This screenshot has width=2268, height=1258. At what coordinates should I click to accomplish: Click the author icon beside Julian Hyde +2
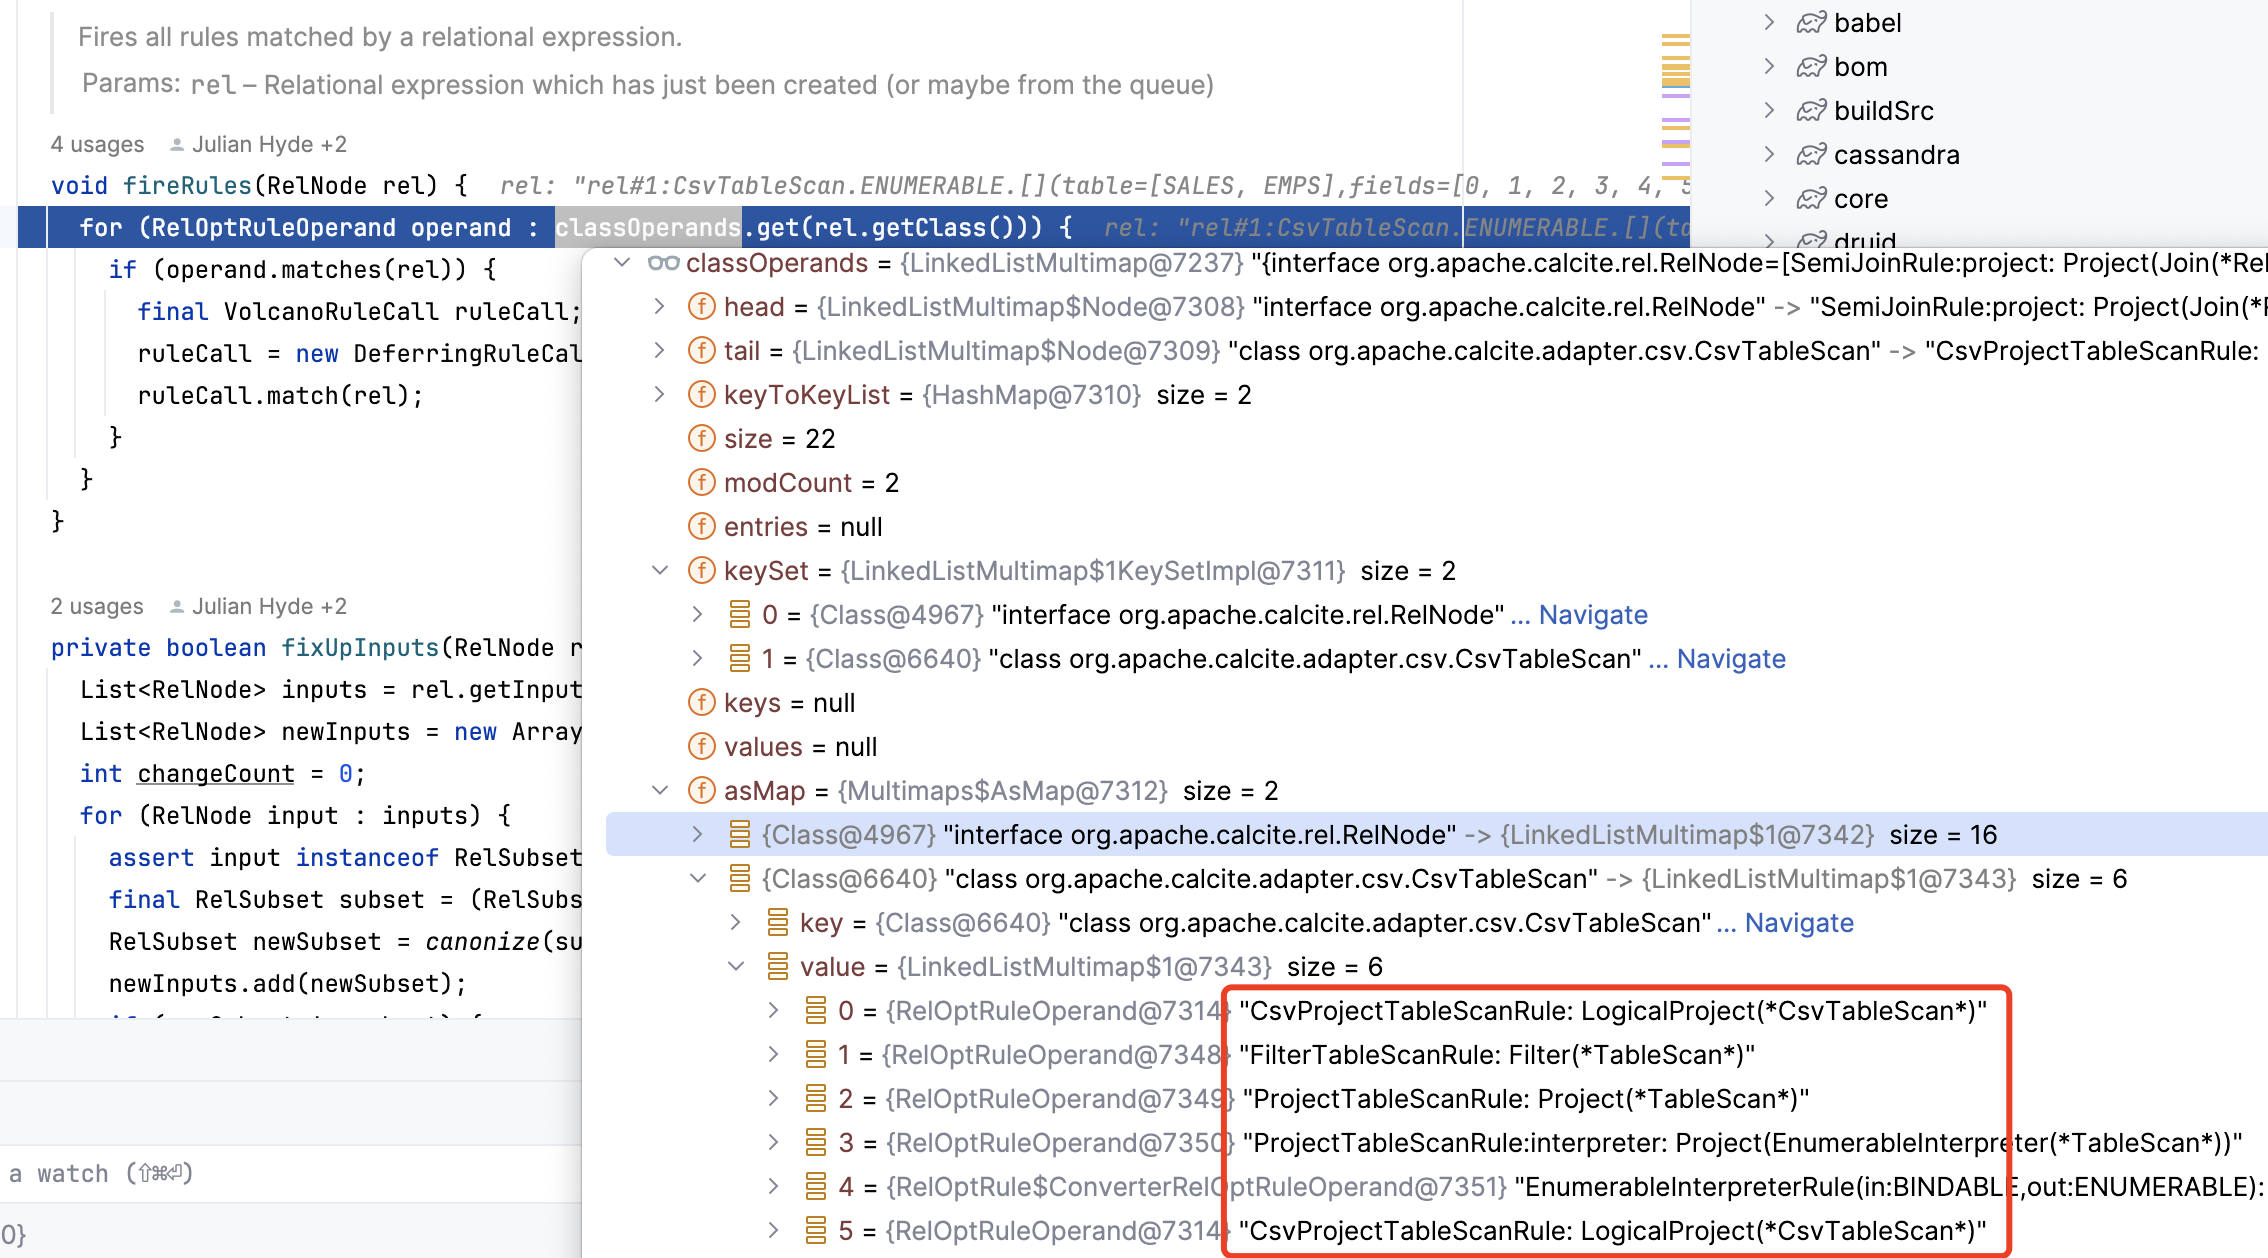pyautogui.click(x=177, y=145)
